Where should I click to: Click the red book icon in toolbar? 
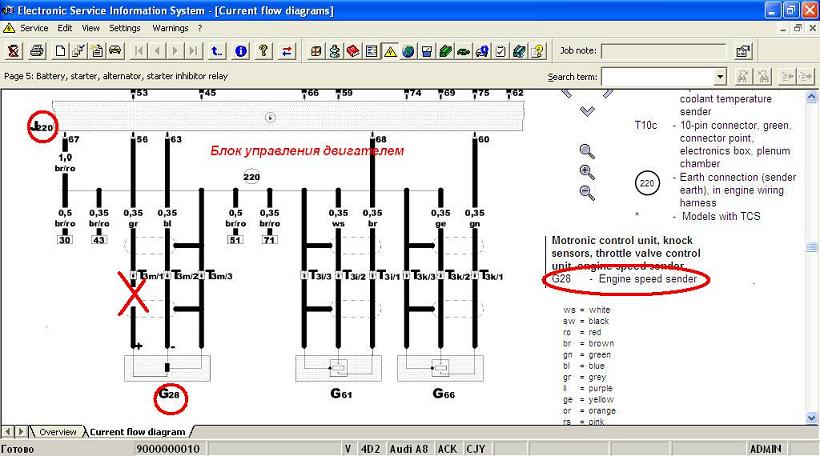click(x=353, y=51)
